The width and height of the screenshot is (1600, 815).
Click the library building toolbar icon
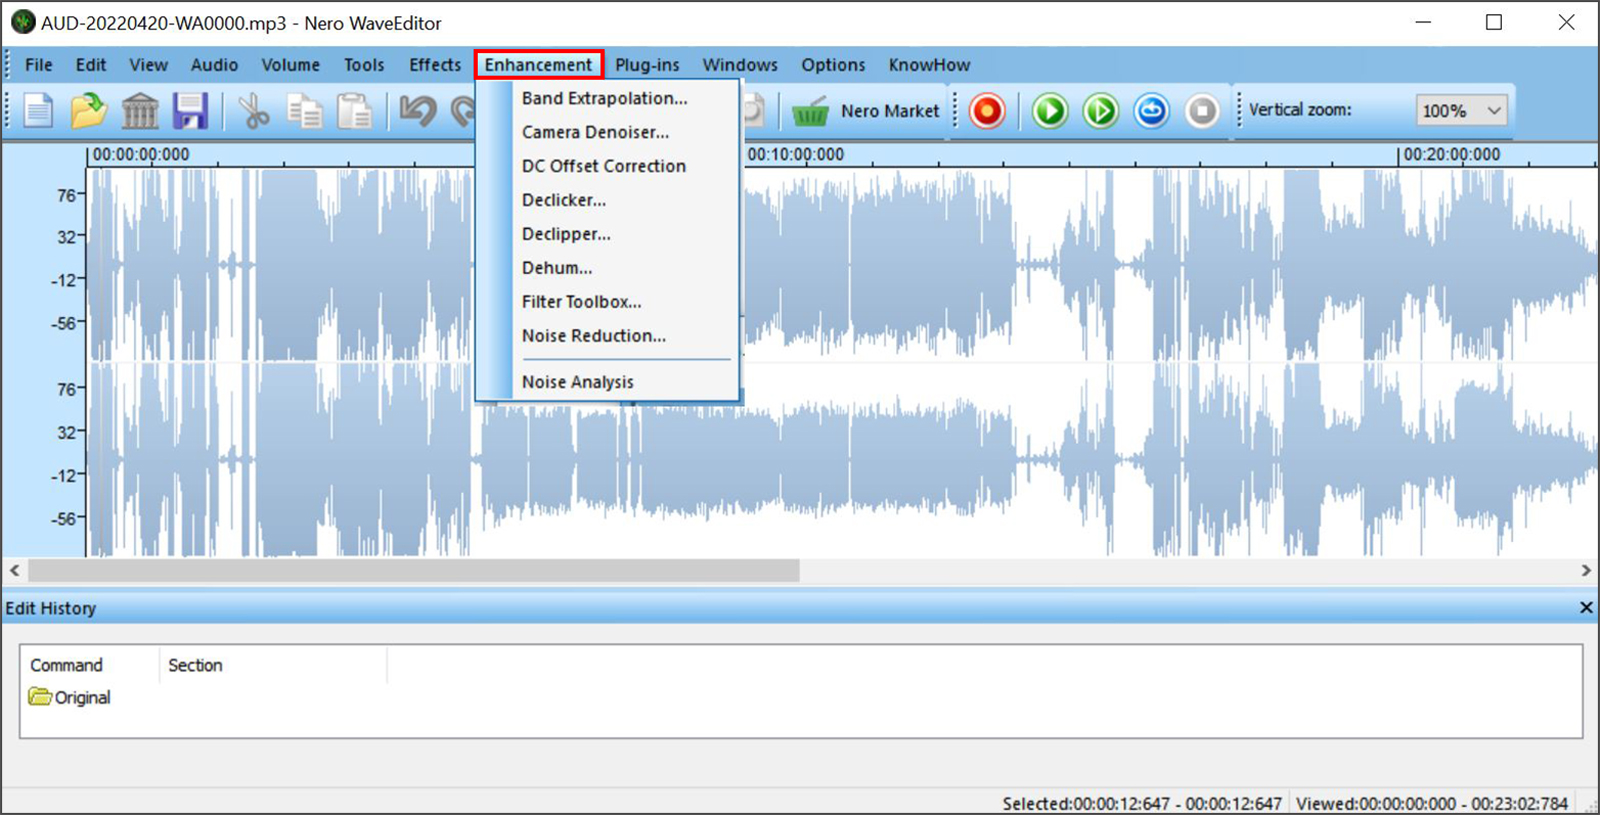coord(140,110)
